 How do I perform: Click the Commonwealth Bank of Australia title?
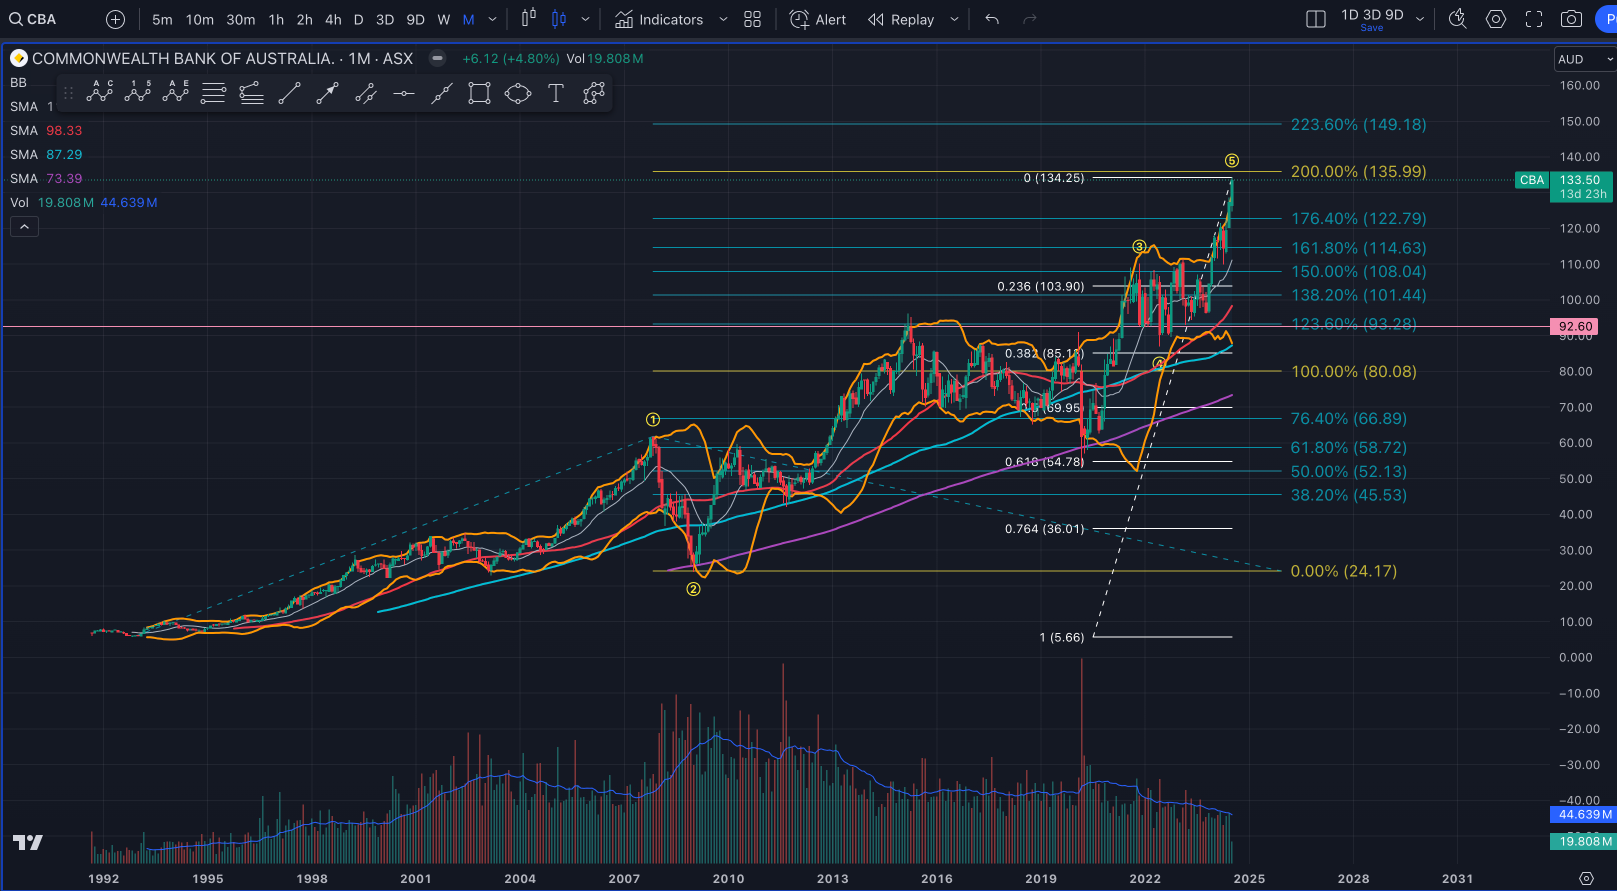click(183, 58)
